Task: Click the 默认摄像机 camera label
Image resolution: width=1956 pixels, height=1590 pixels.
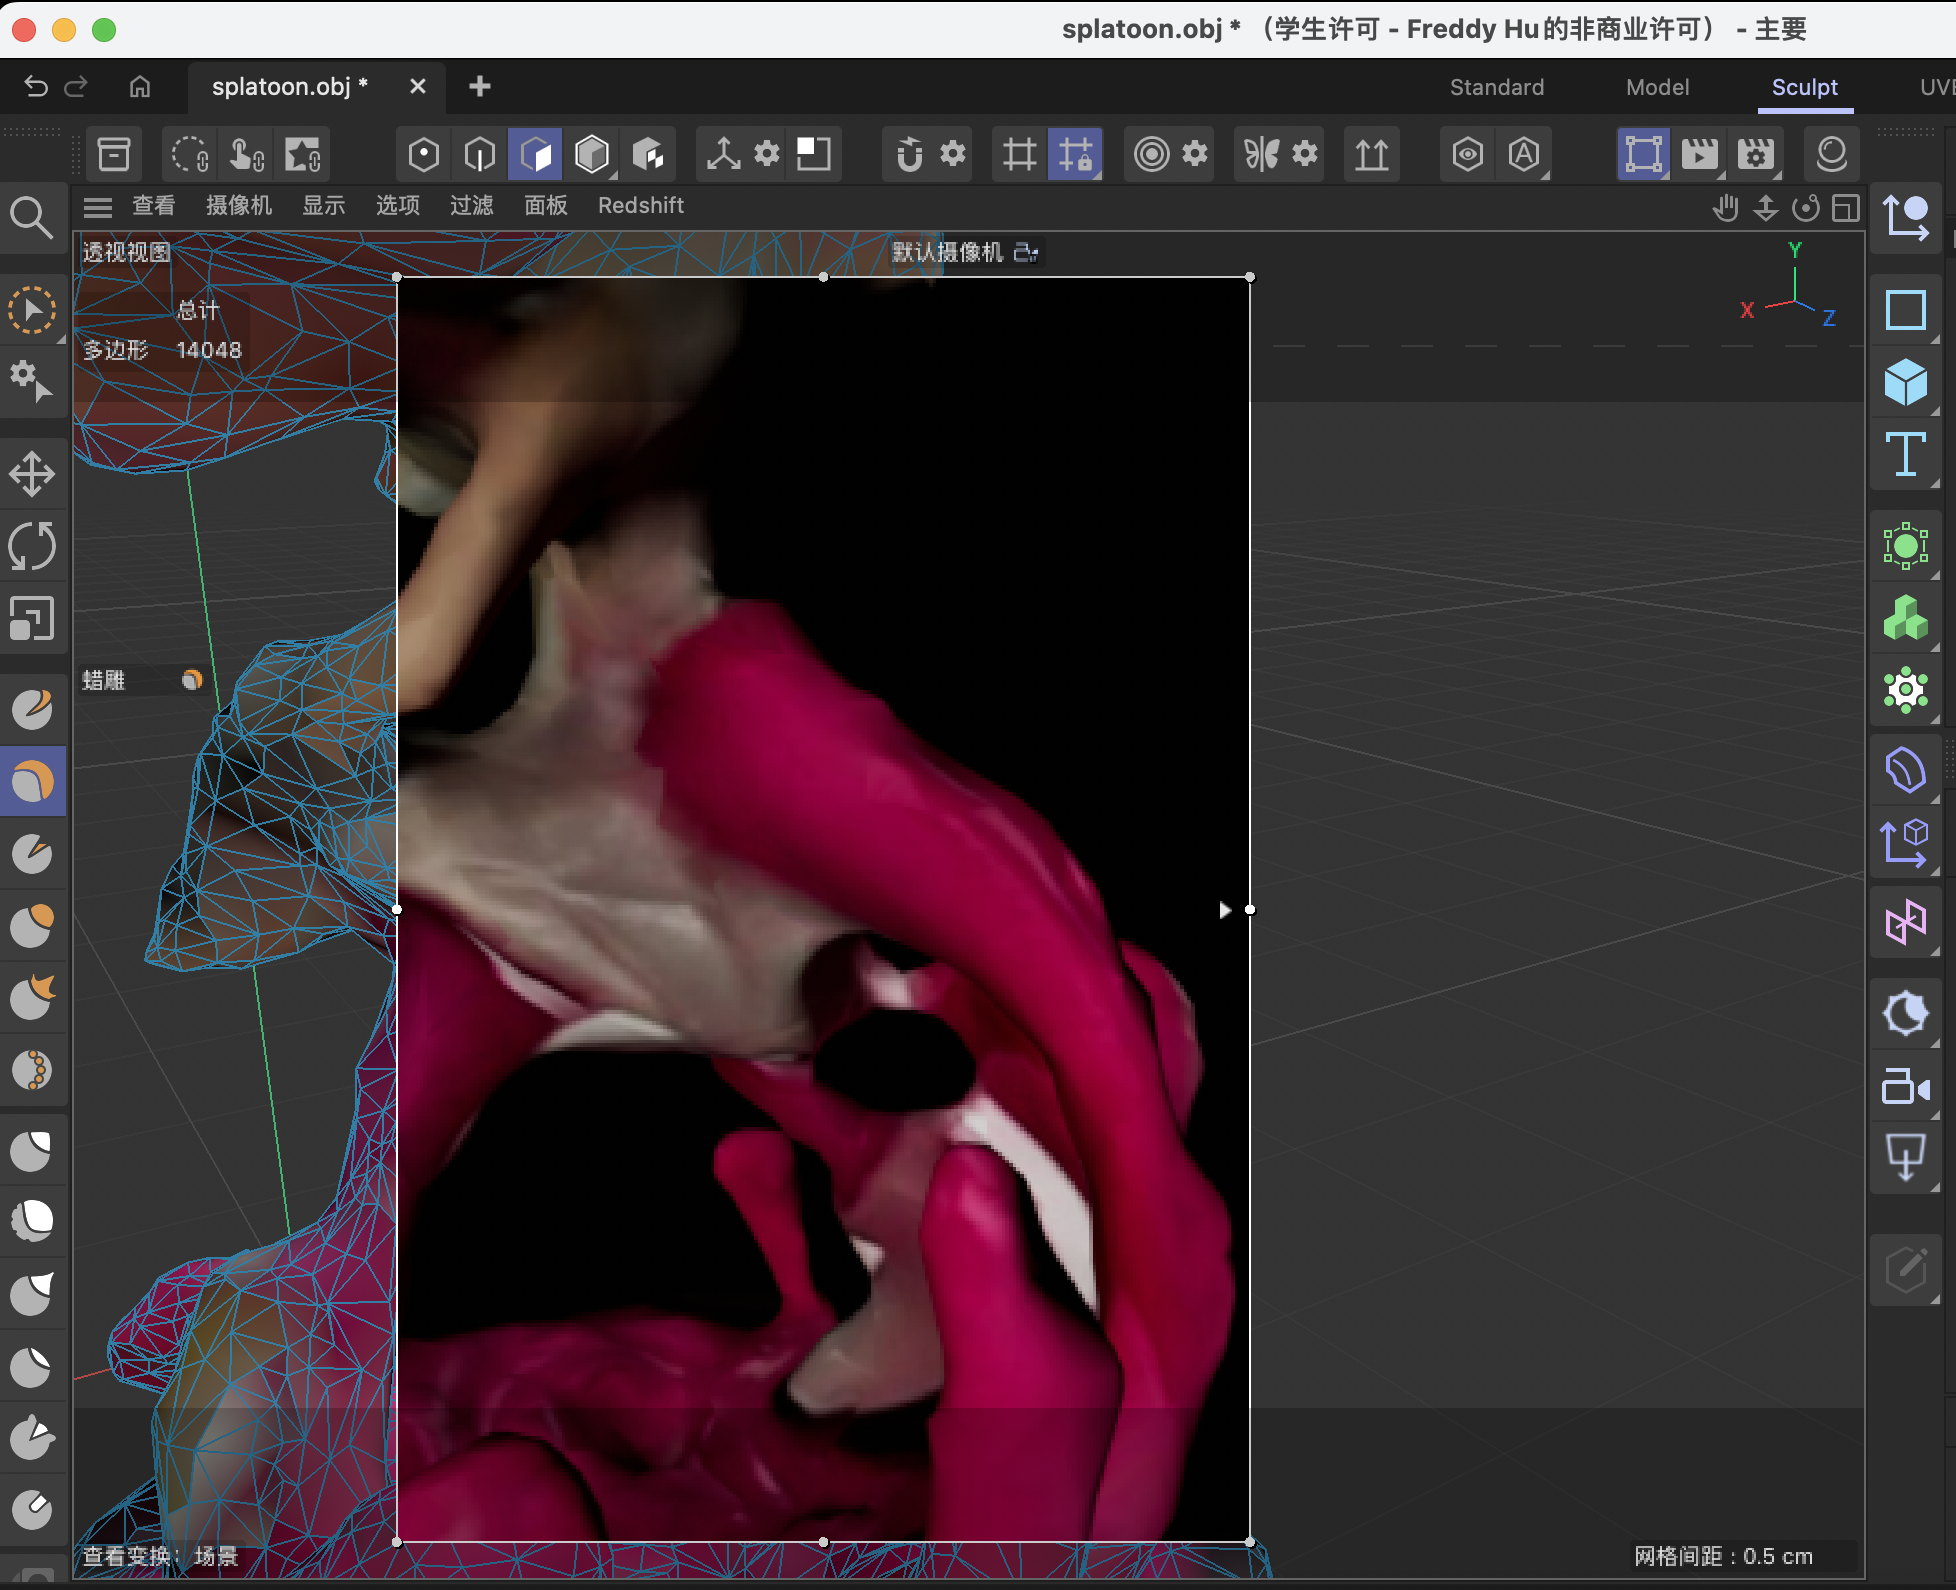Action: point(947,252)
